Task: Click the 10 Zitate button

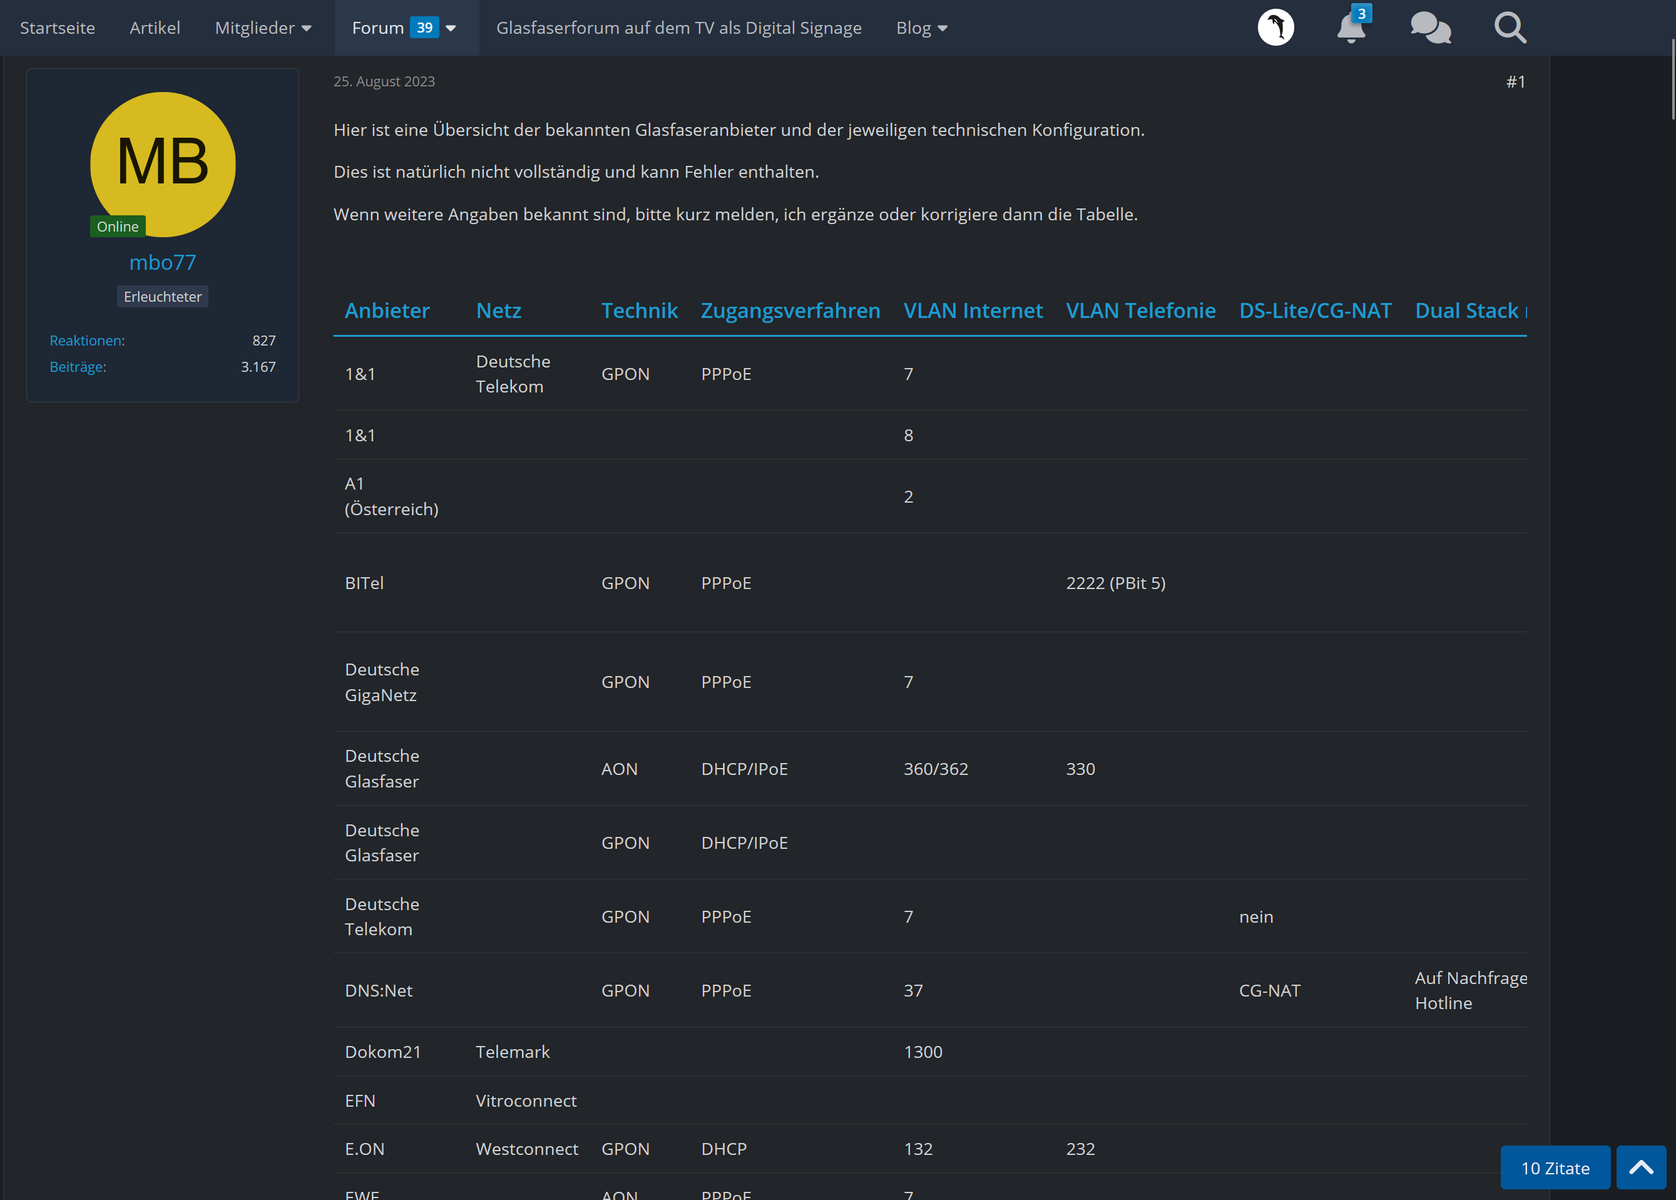Action: [x=1555, y=1167]
